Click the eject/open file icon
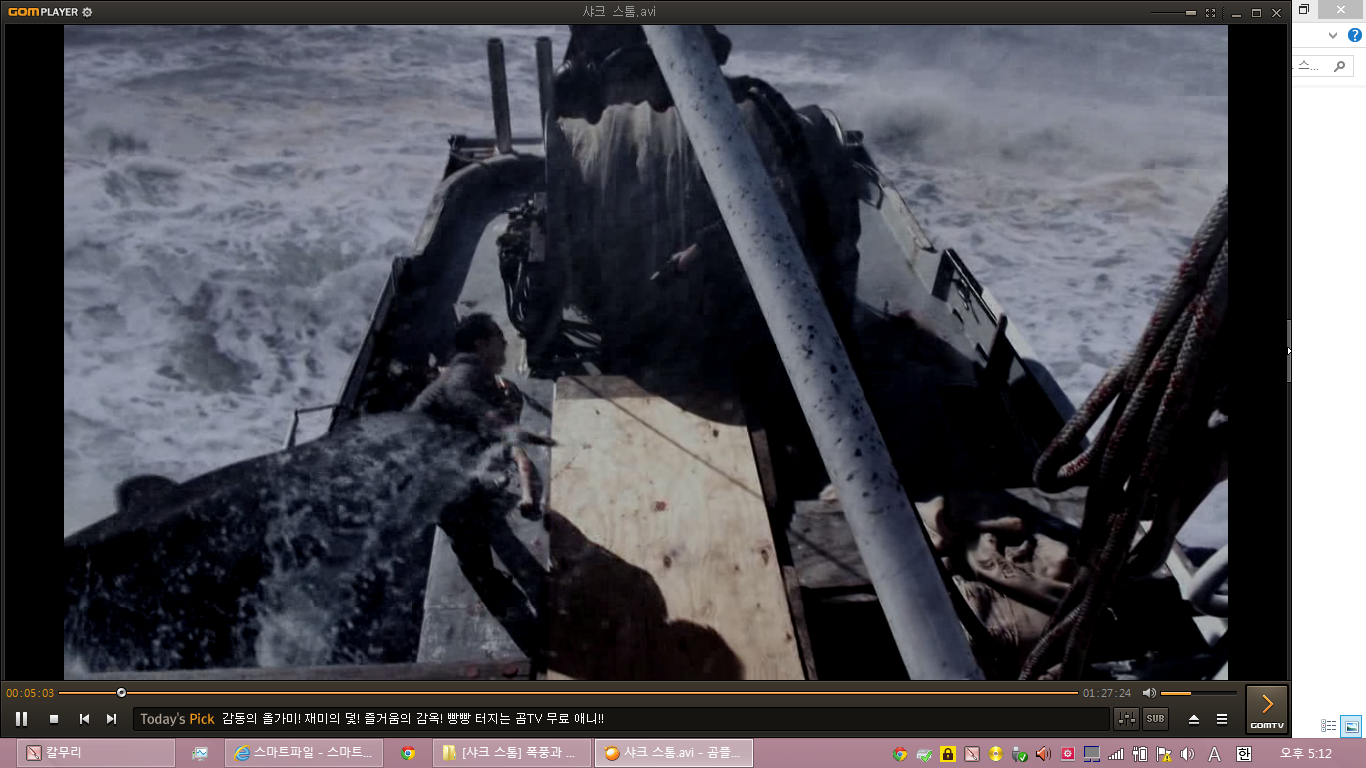The width and height of the screenshot is (1366, 768). [x=1193, y=719]
